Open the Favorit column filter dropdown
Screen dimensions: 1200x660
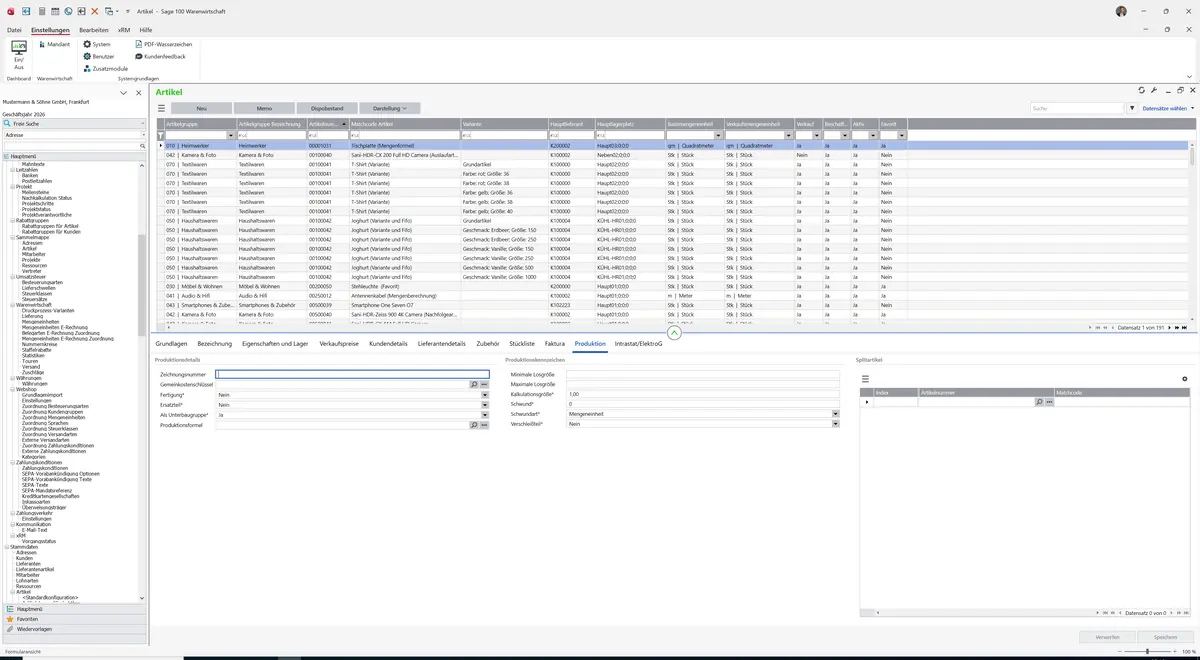pyautogui.click(x=902, y=135)
